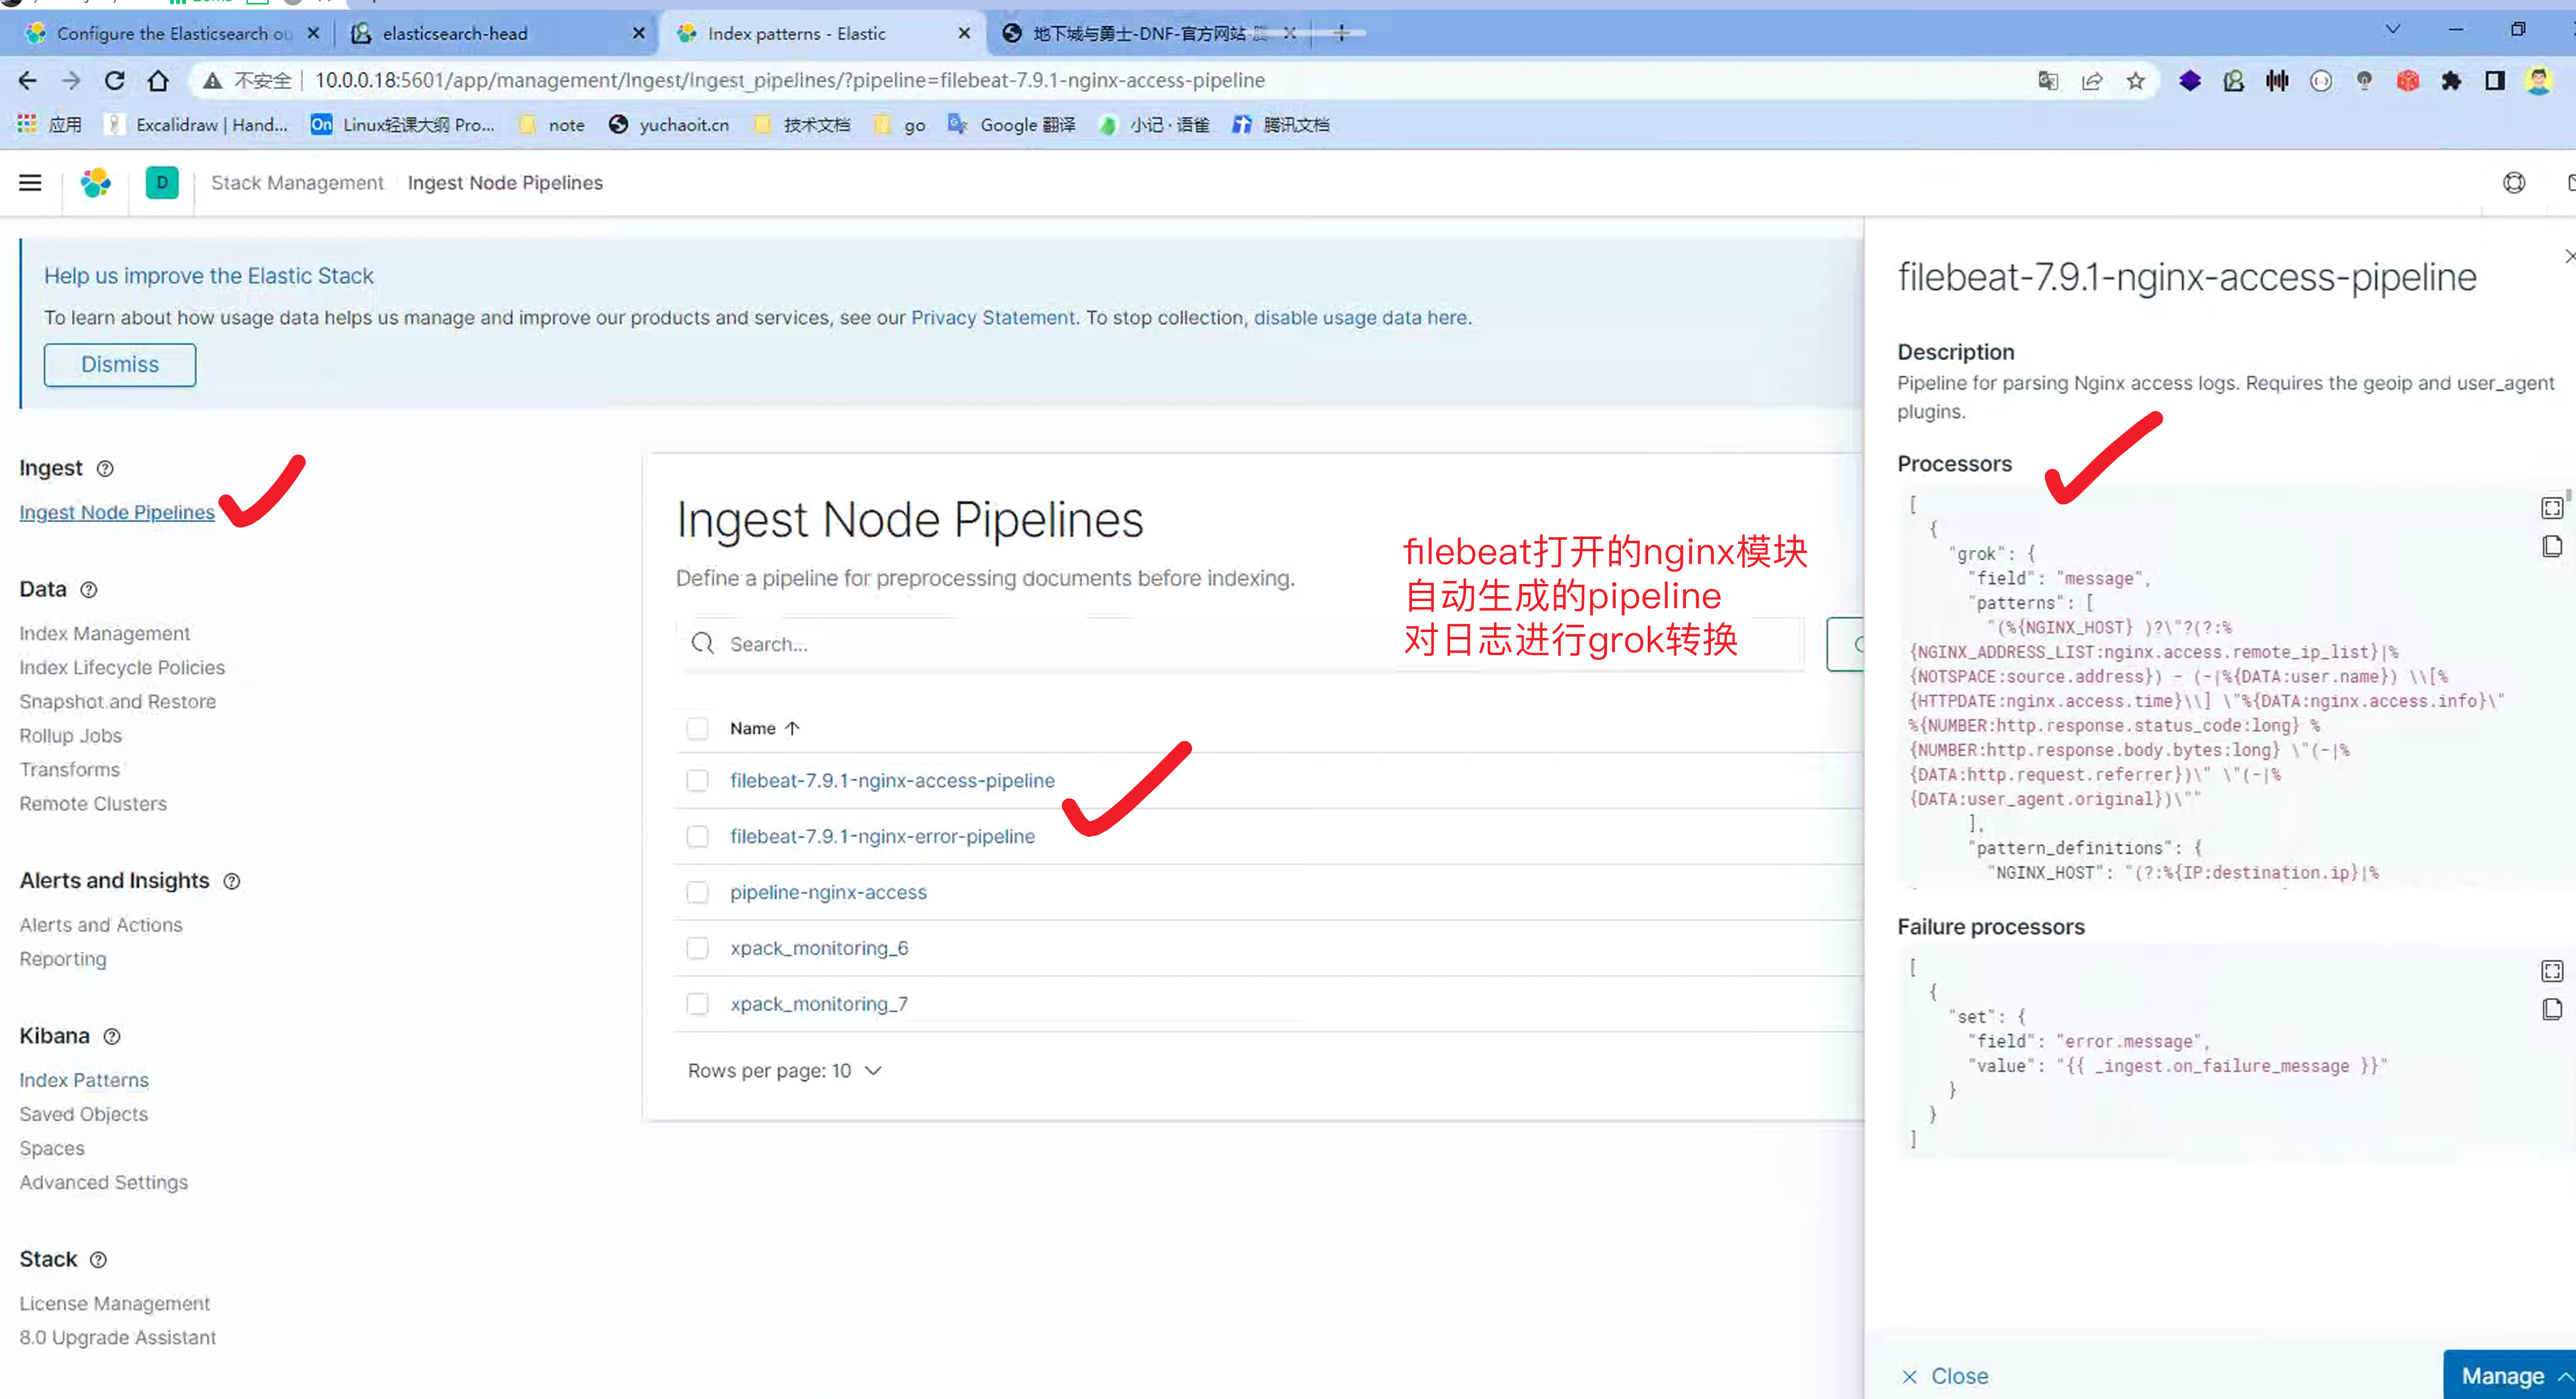Check the filebeat-7.9.1-nginx-access-pipeline row checkbox
Screen dimensions: 2576x1399
click(697, 780)
